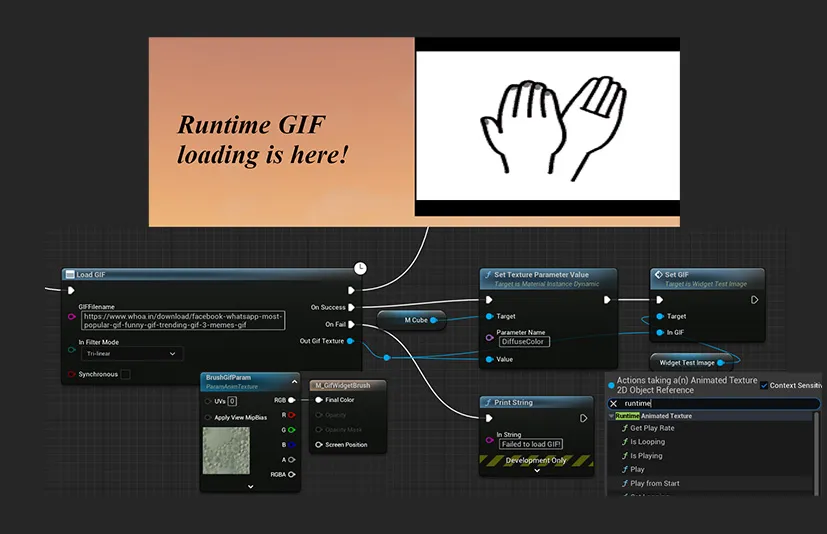This screenshot has width=827, height=534.
Task: Click Print String execution input pin
Action: pos(489,418)
